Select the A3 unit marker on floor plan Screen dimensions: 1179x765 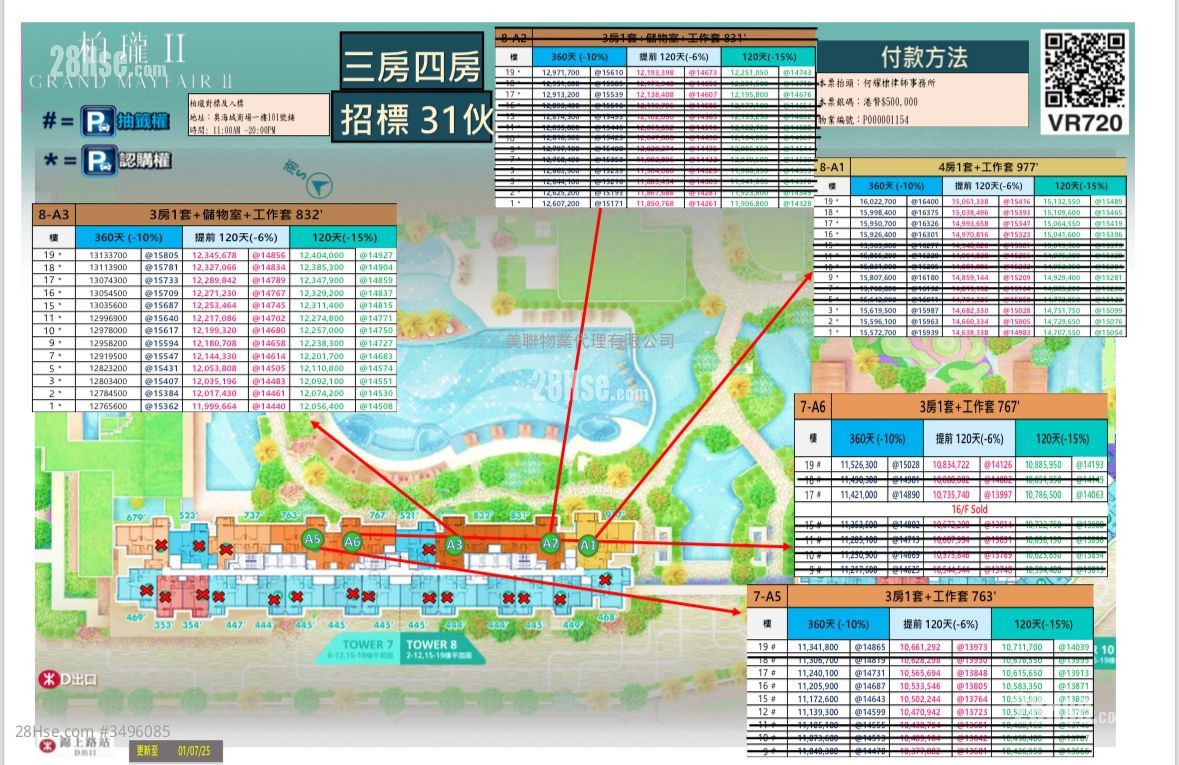click(x=454, y=545)
